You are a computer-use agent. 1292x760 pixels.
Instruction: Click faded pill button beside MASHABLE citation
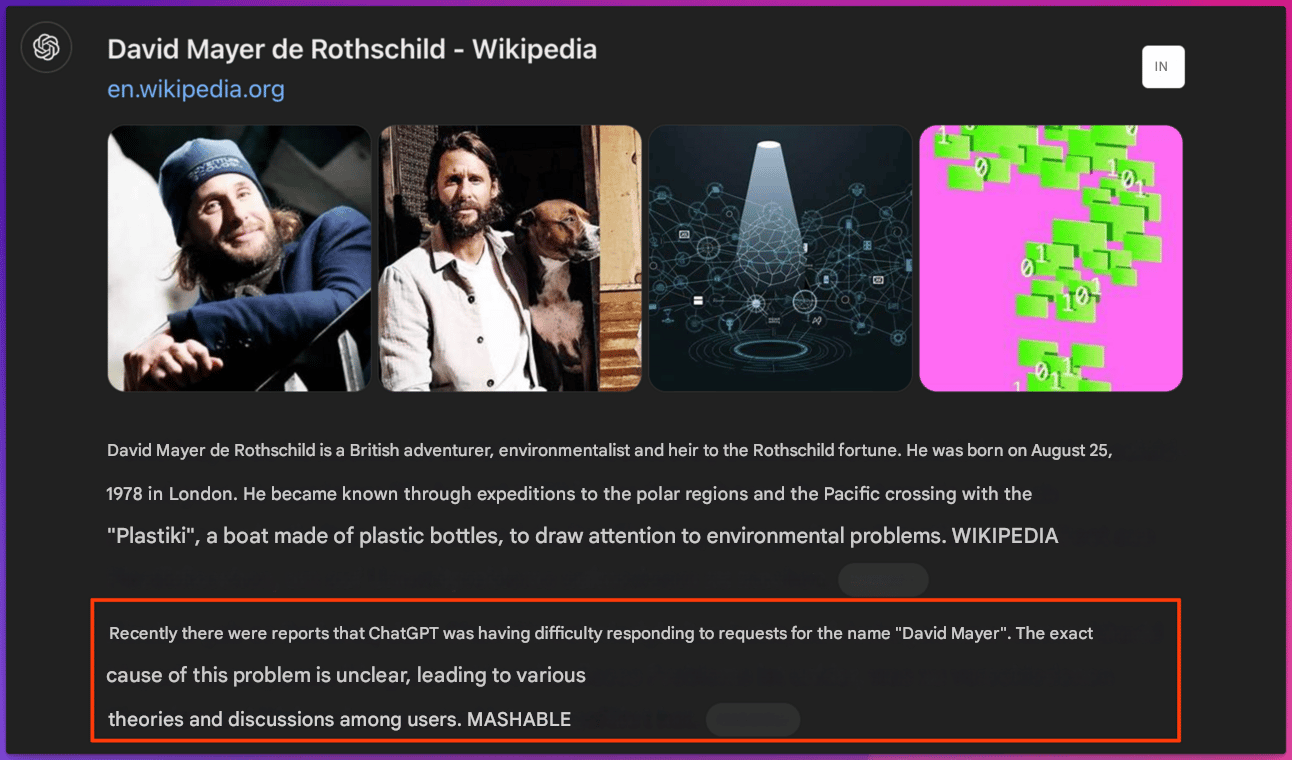click(x=753, y=720)
